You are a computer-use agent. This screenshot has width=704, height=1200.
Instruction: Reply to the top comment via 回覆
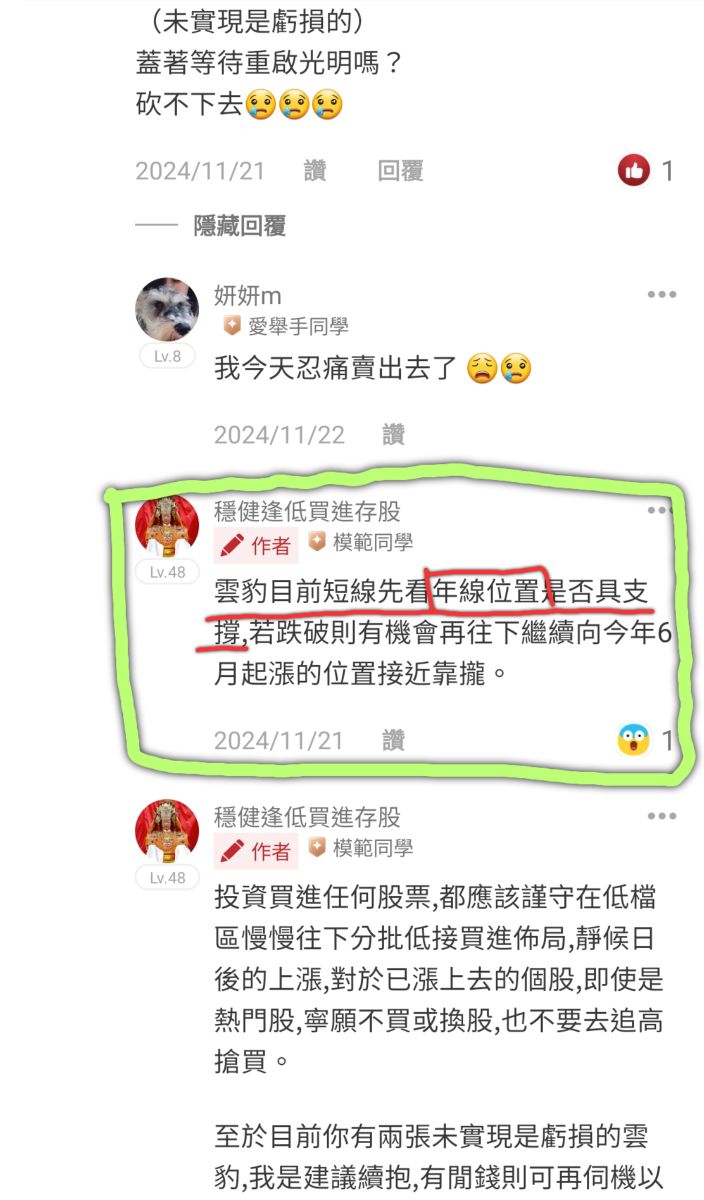click(x=400, y=171)
